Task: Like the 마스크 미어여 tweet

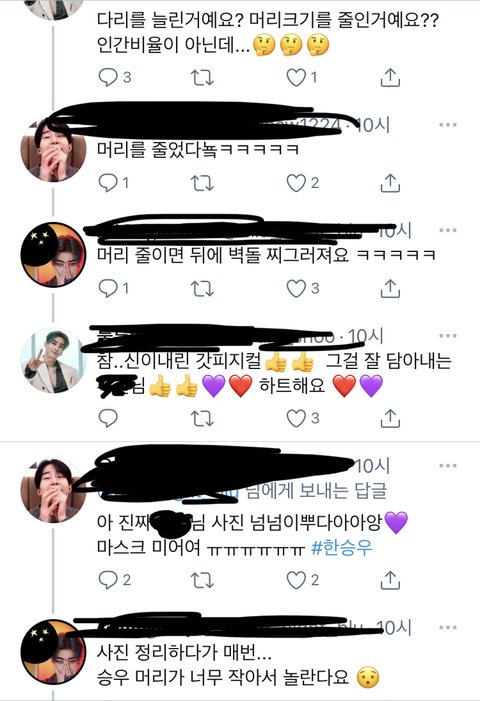Action: click(302, 580)
